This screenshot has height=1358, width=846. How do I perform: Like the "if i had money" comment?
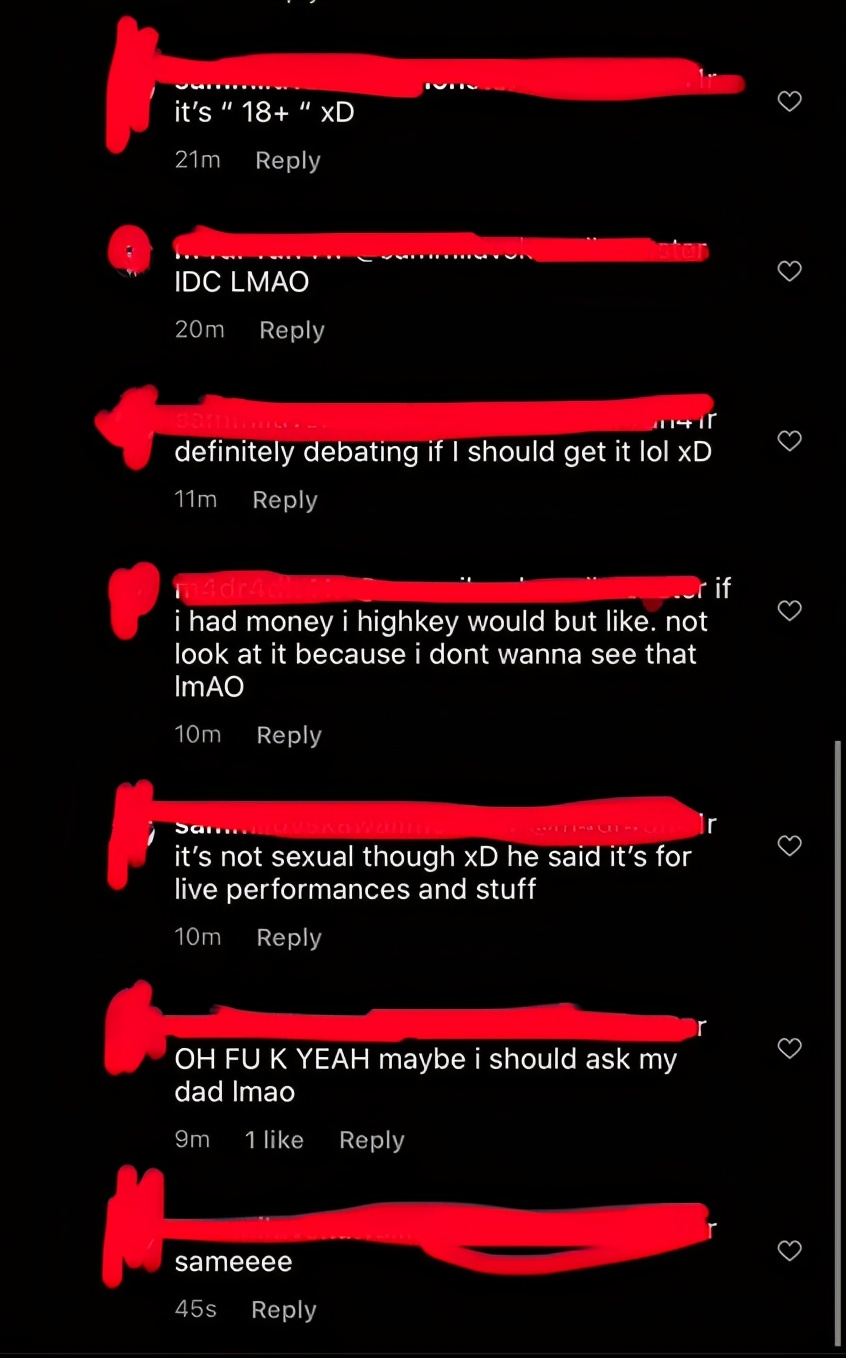[x=790, y=610]
